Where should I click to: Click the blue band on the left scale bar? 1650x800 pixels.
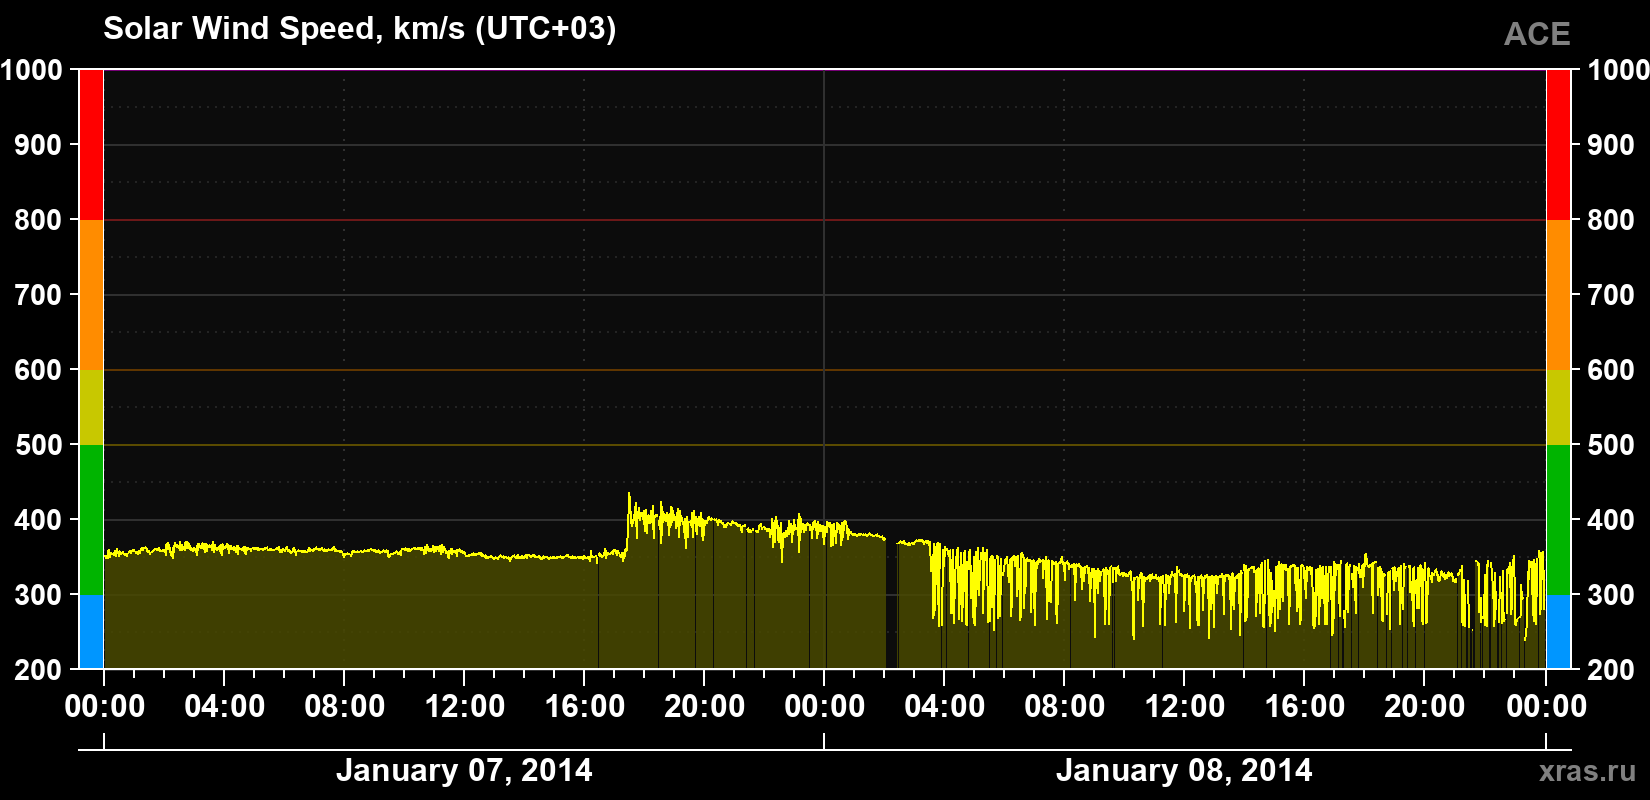tap(91, 632)
